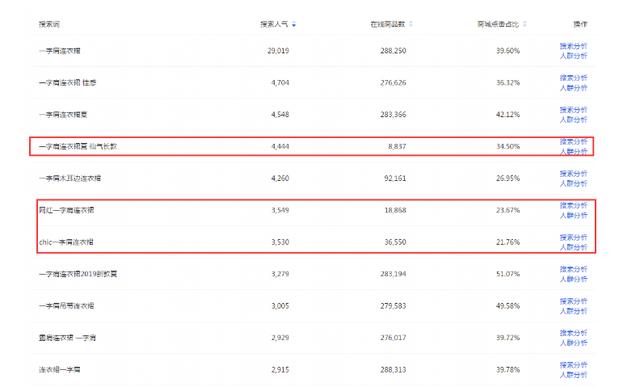
Task: Open 人群分析 for the 4,704 row
Action: tap(573, 88)
